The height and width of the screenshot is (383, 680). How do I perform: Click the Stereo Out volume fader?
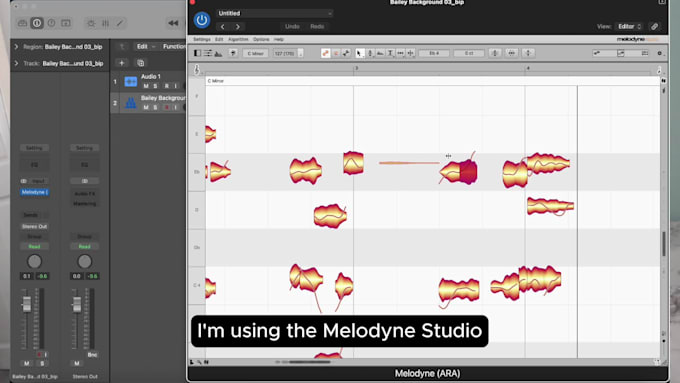77,304
